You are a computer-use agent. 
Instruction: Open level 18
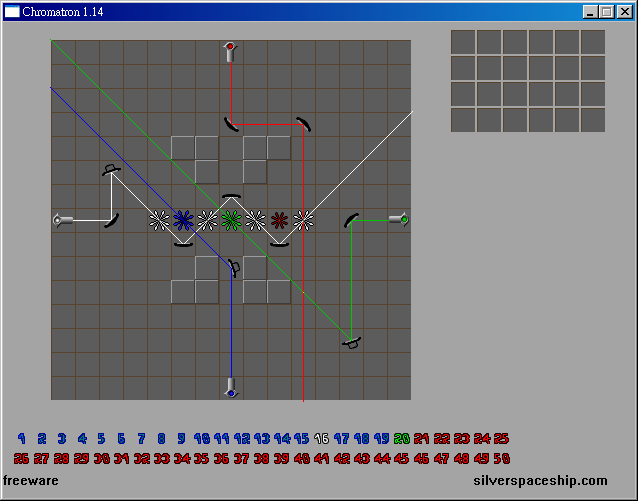tap(361, 438)
